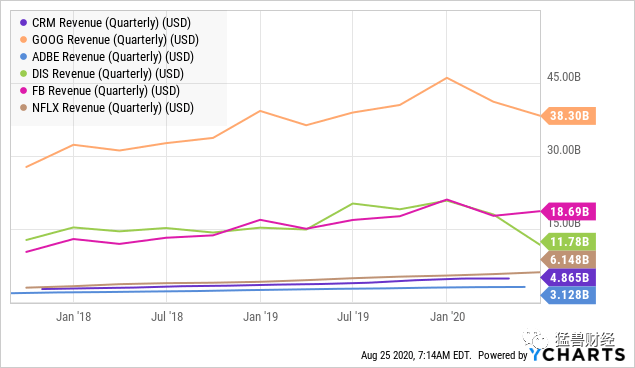This screenshot has height=368, width=635.
Task: Click the blue ADBE legend dot
Action: pos(23,57)
